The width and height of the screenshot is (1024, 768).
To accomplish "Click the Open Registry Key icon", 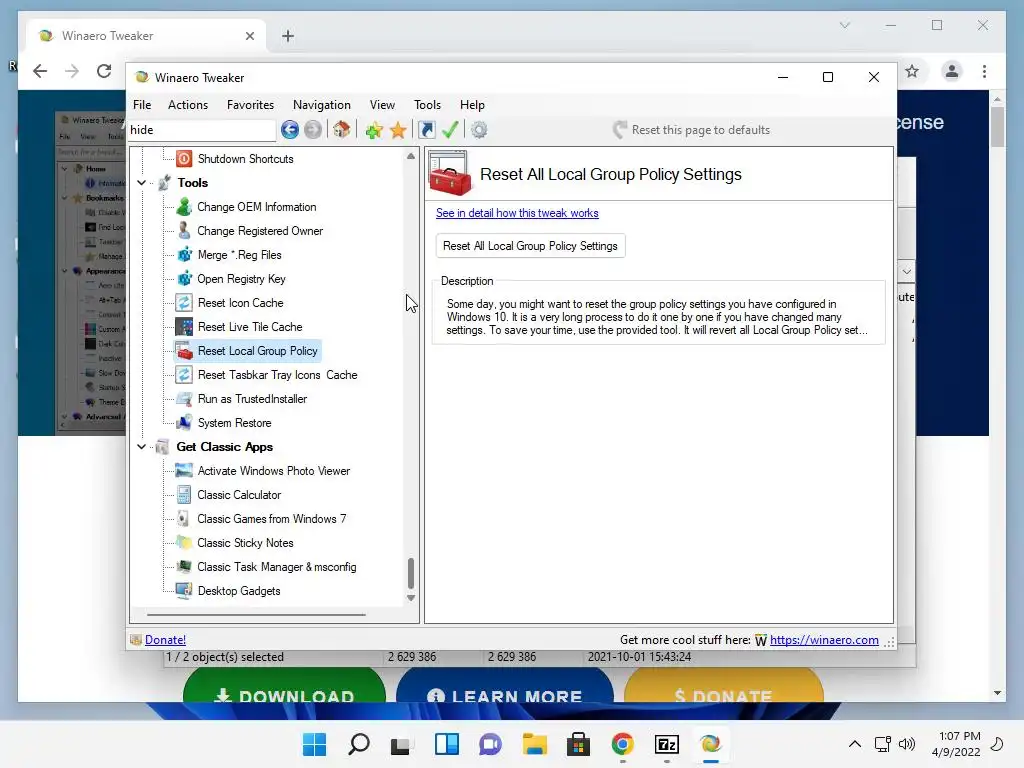I will click(x=184, y=279).
